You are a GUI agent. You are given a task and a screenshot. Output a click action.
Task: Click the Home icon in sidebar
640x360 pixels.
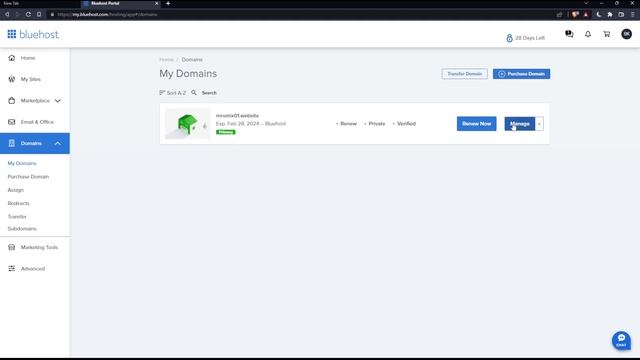(11, 58)
